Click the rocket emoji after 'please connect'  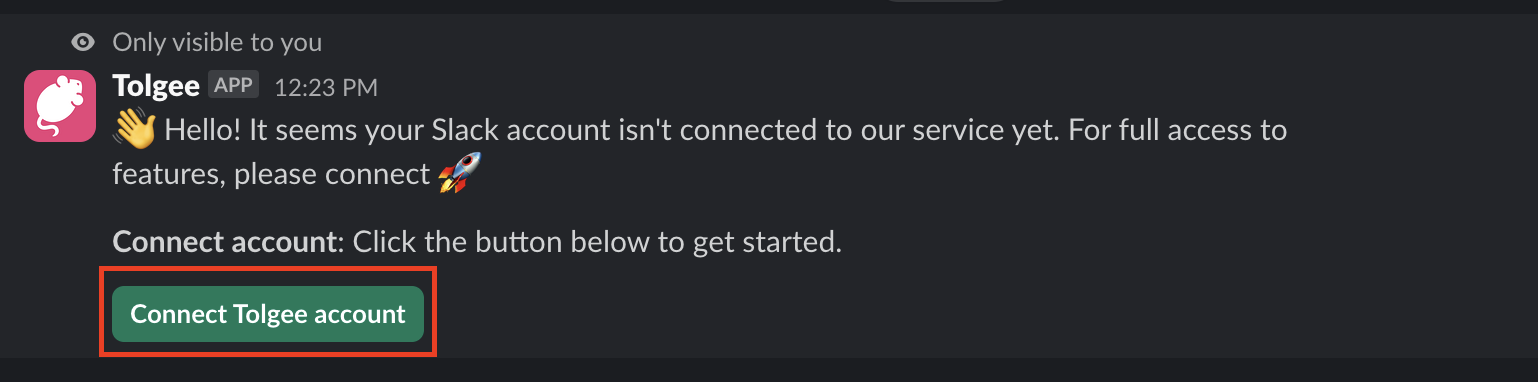(460, 174)
